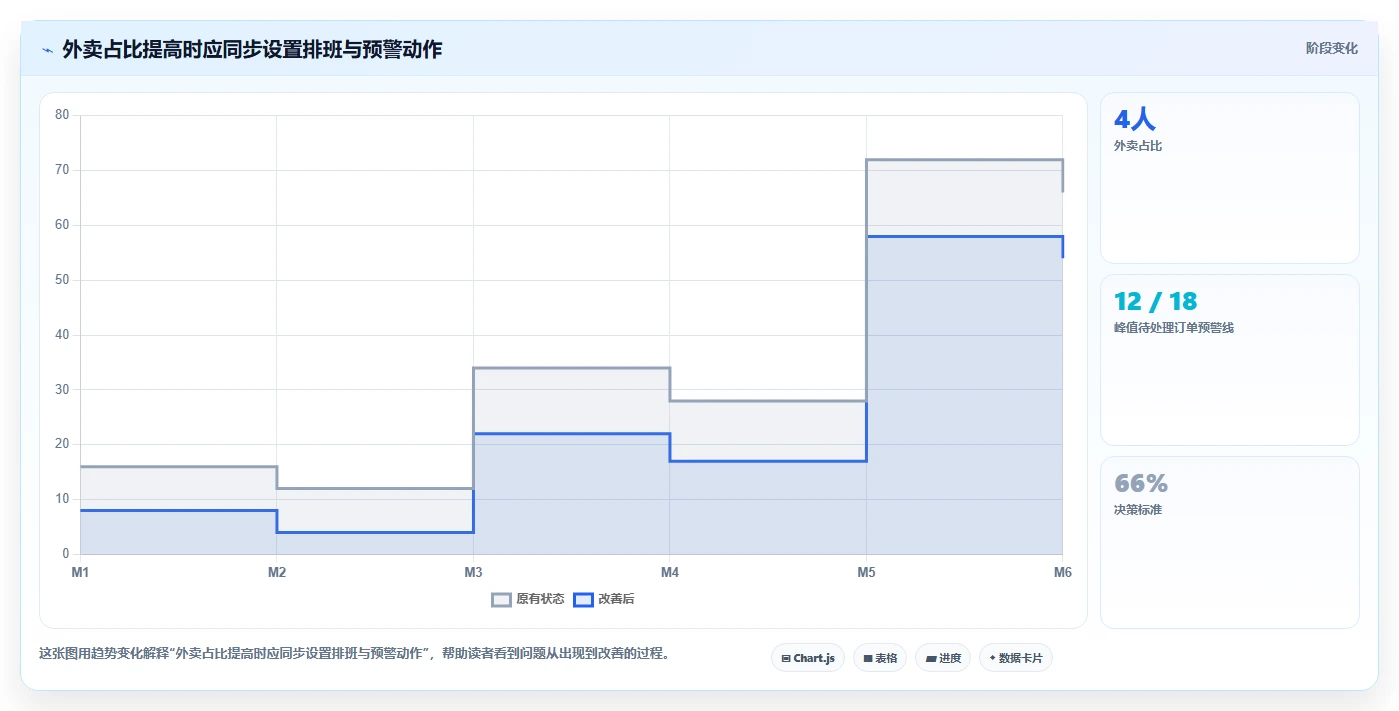
Task: Click the Chart.js tag
Action: click(x=808, y=658)
